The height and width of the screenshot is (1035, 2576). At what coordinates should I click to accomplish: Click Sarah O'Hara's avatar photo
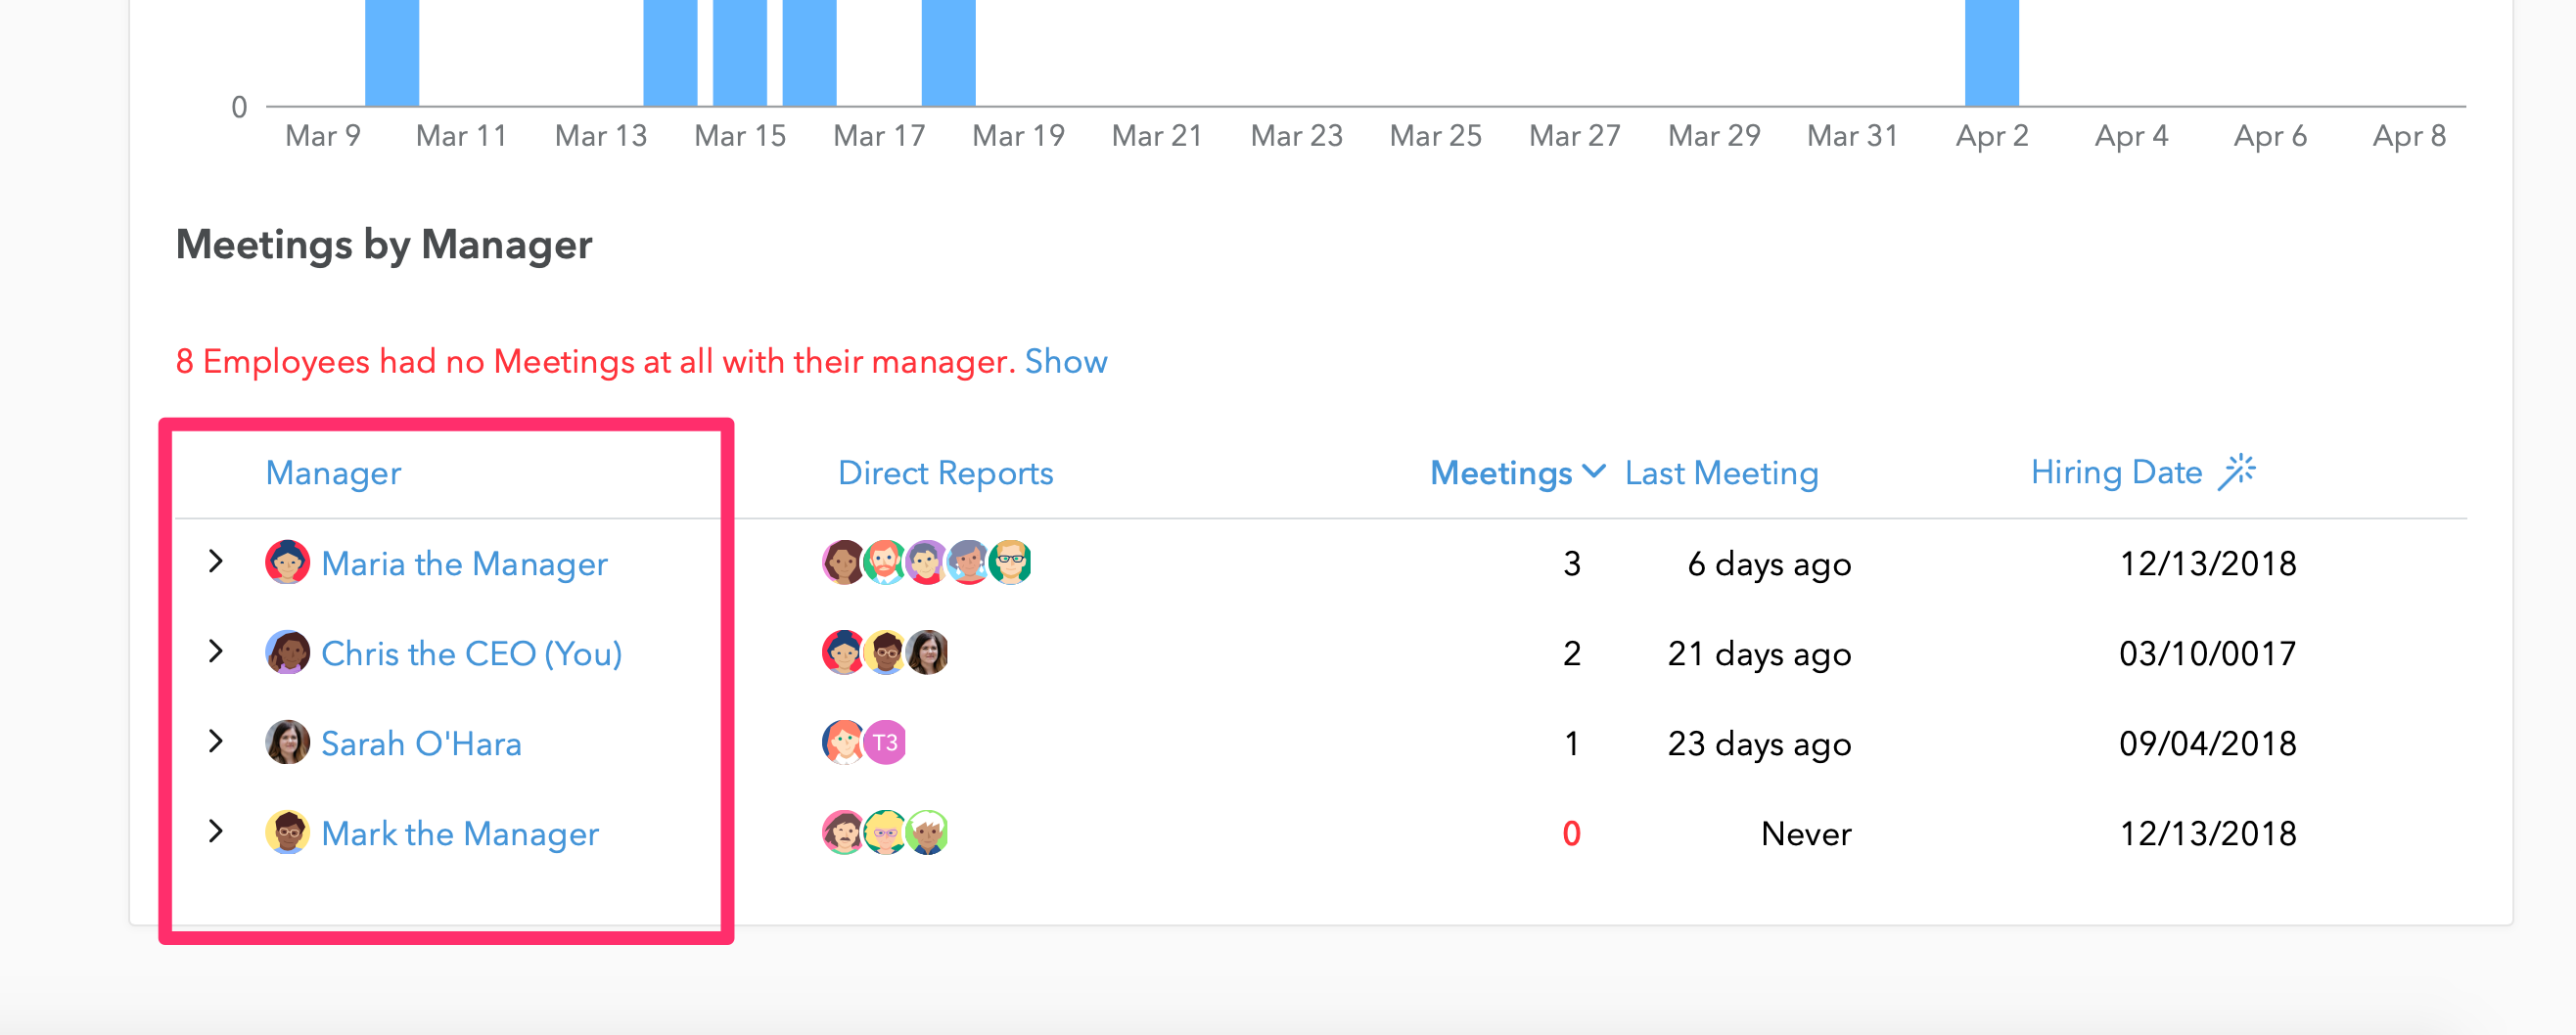click(x=287, y=742)
